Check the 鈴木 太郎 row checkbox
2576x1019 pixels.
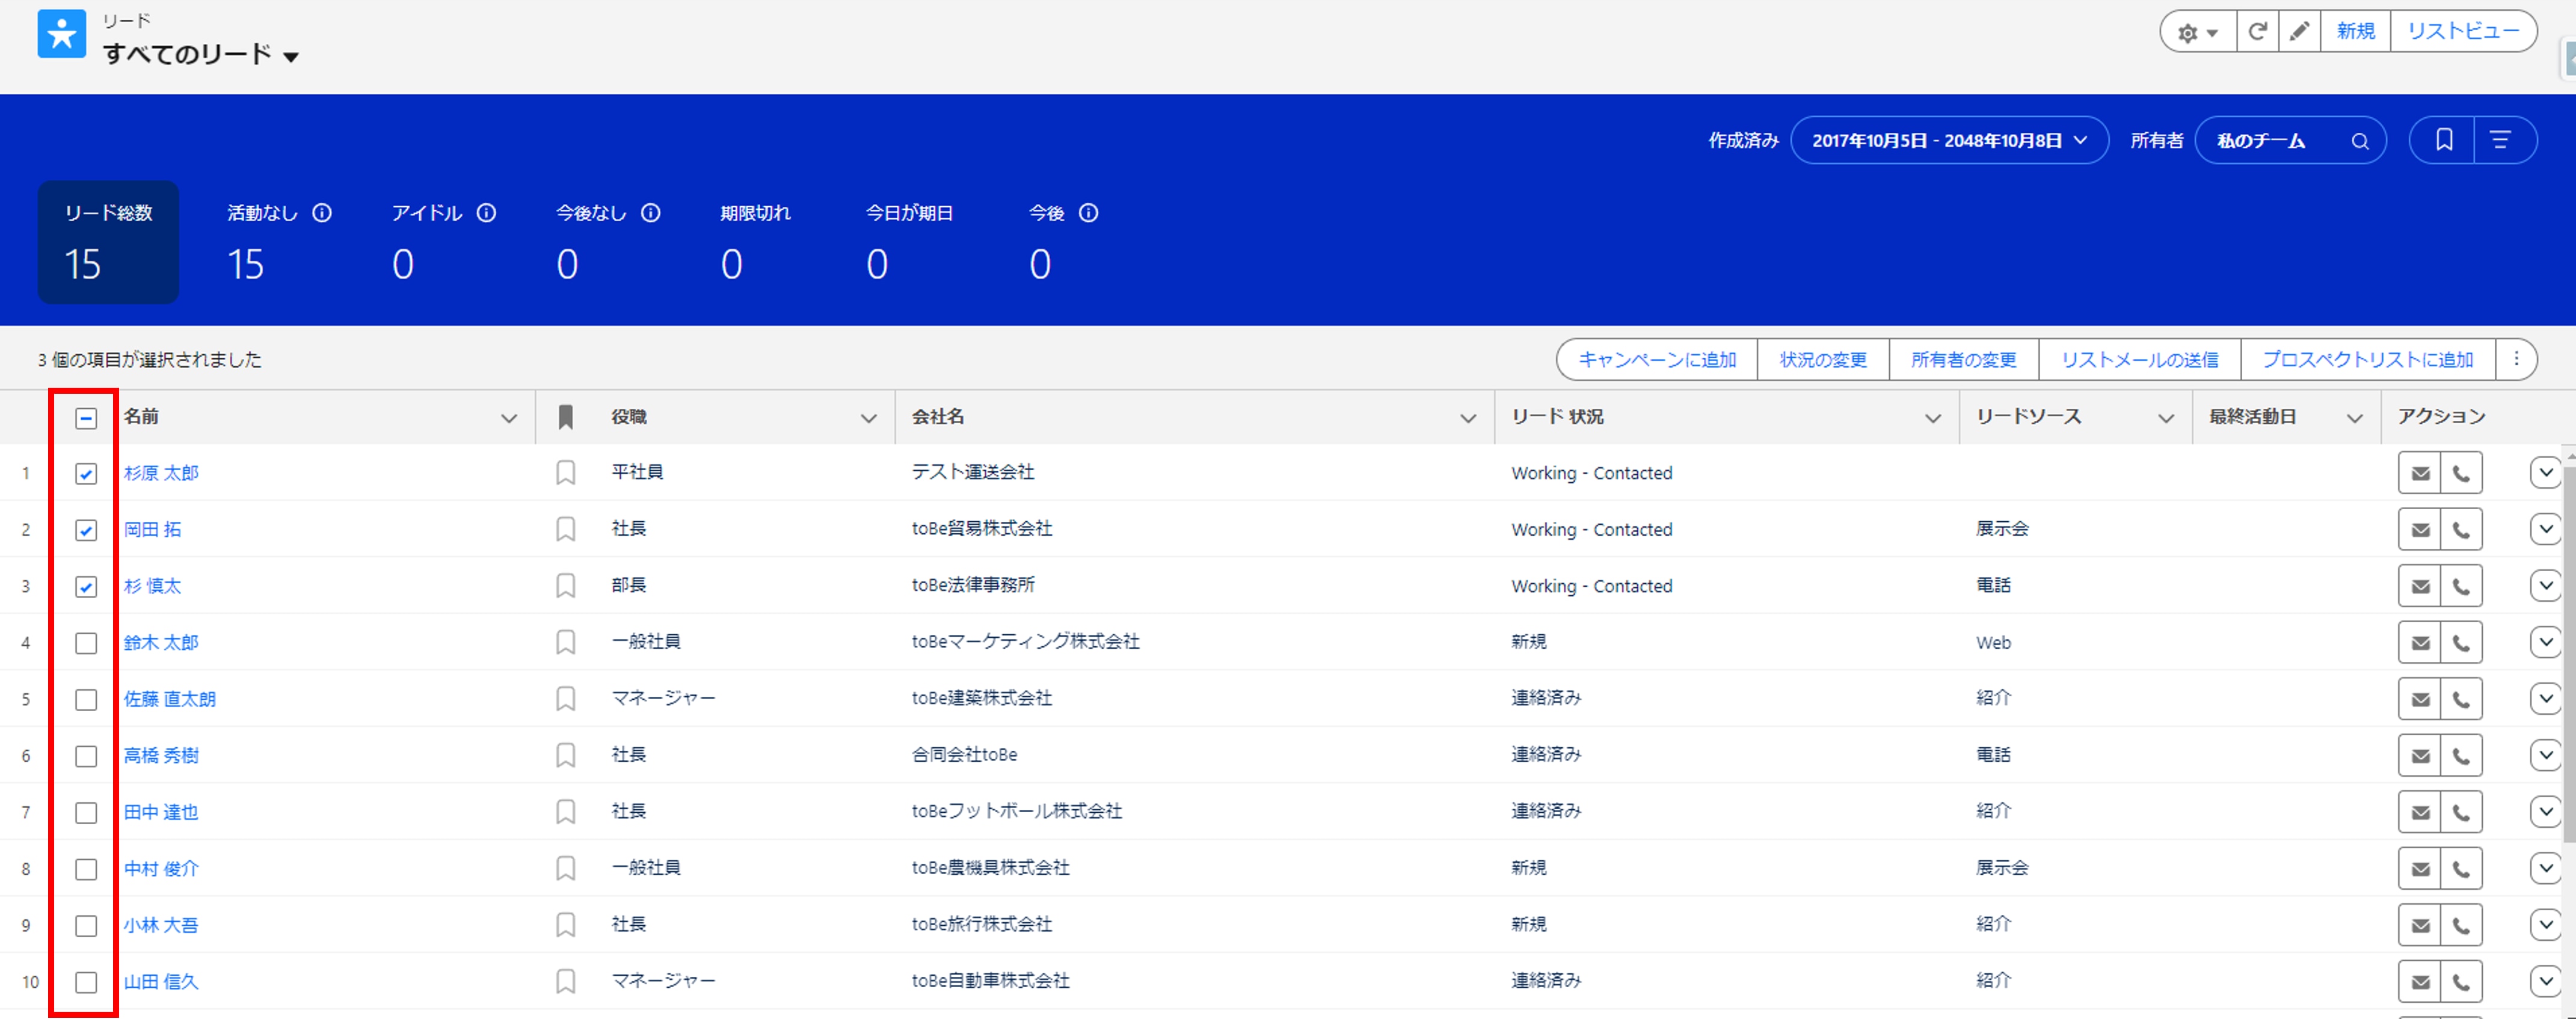[x=86, y=643]
